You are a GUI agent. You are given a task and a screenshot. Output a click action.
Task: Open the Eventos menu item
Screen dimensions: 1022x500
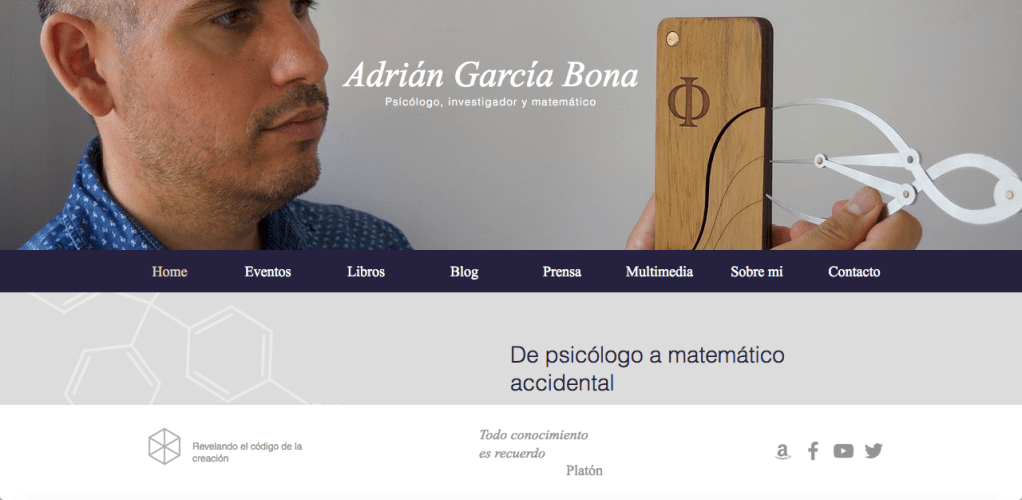click(268, 272)
